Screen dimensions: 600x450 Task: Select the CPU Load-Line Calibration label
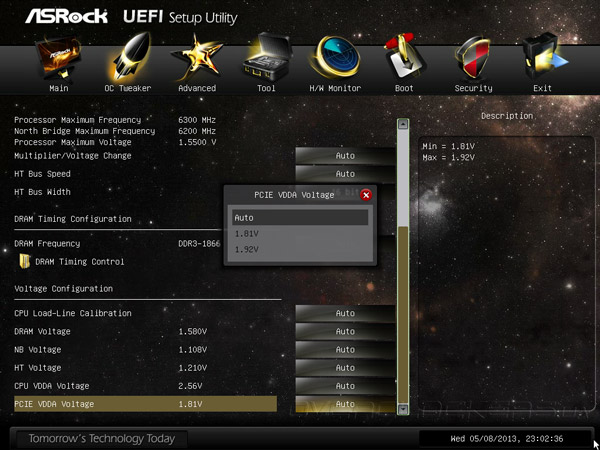click(x=73, y=313)
